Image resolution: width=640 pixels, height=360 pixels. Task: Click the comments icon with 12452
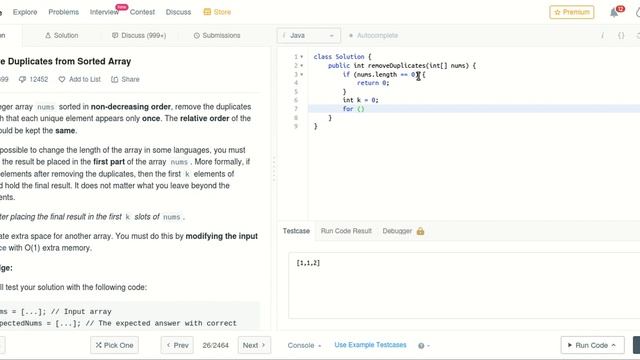(22, 79)
